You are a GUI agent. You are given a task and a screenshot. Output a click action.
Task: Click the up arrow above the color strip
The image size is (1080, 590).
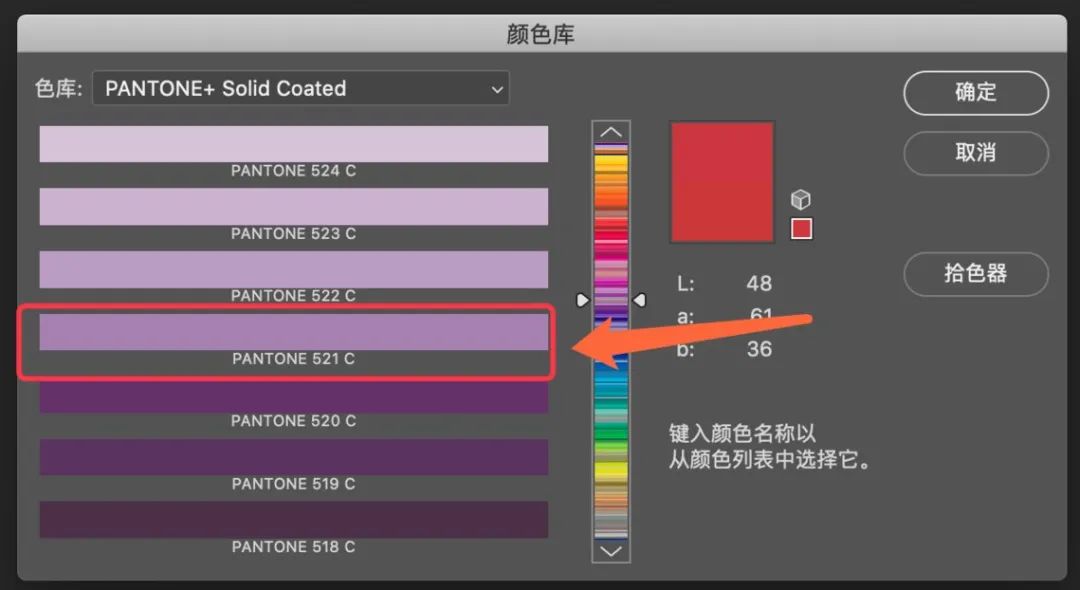pos(611,131)
